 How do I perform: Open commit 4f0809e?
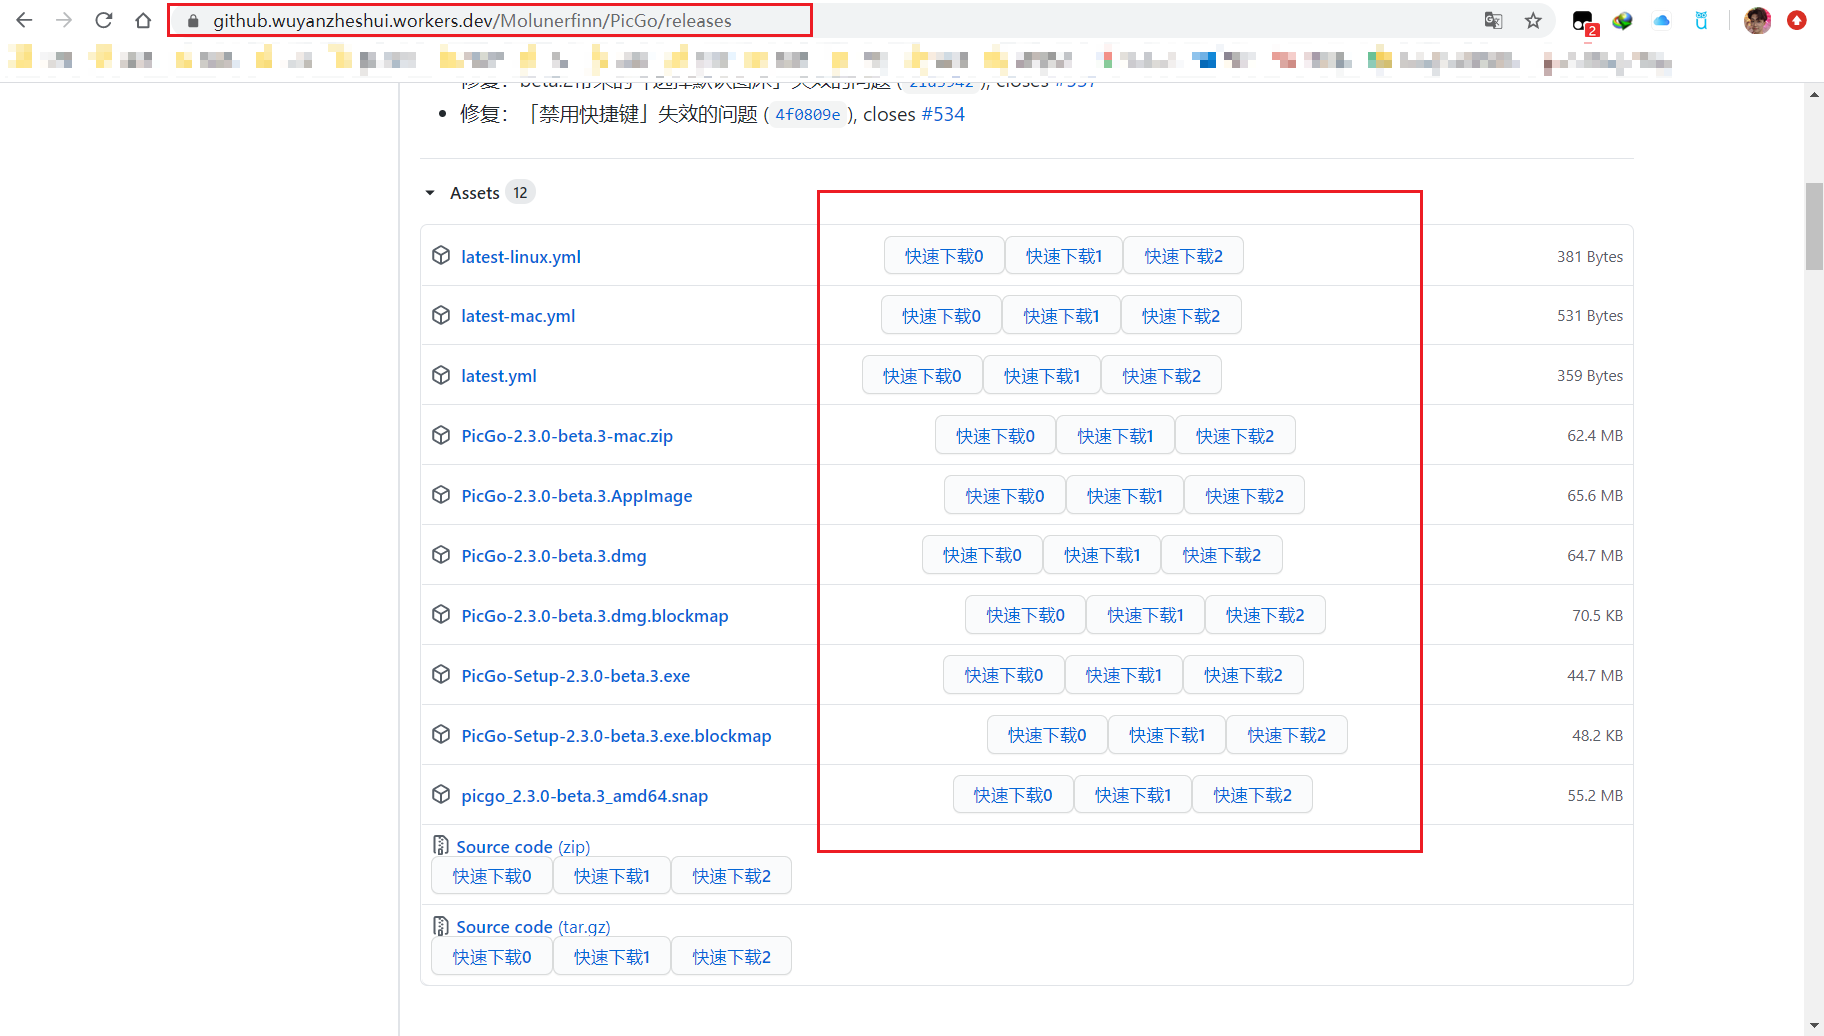click(x=806, y=114)
